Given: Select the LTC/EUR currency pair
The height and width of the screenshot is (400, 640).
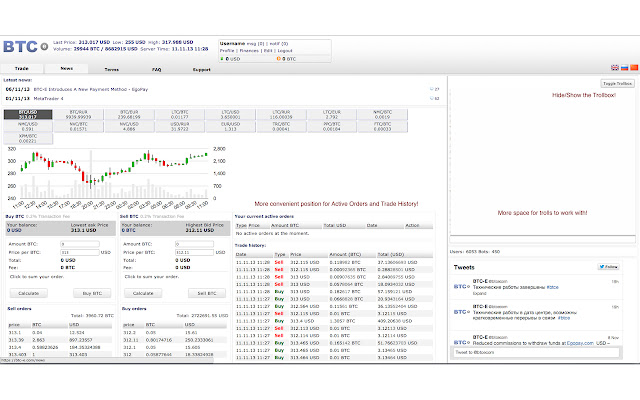Looking at the screenshot, I should [332, 114].
